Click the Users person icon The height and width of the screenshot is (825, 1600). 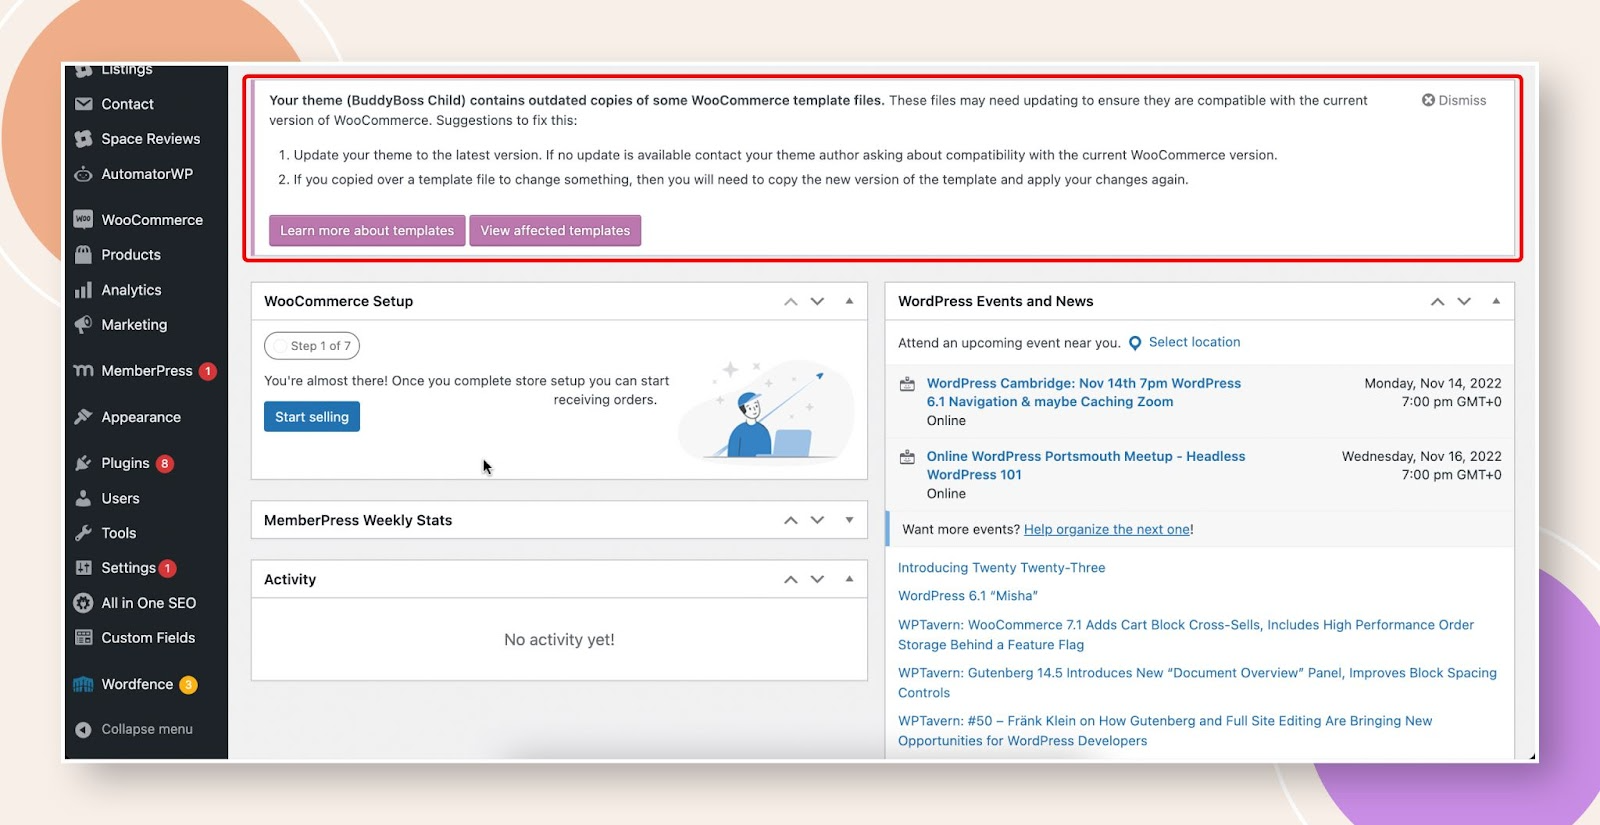point(83,498)
